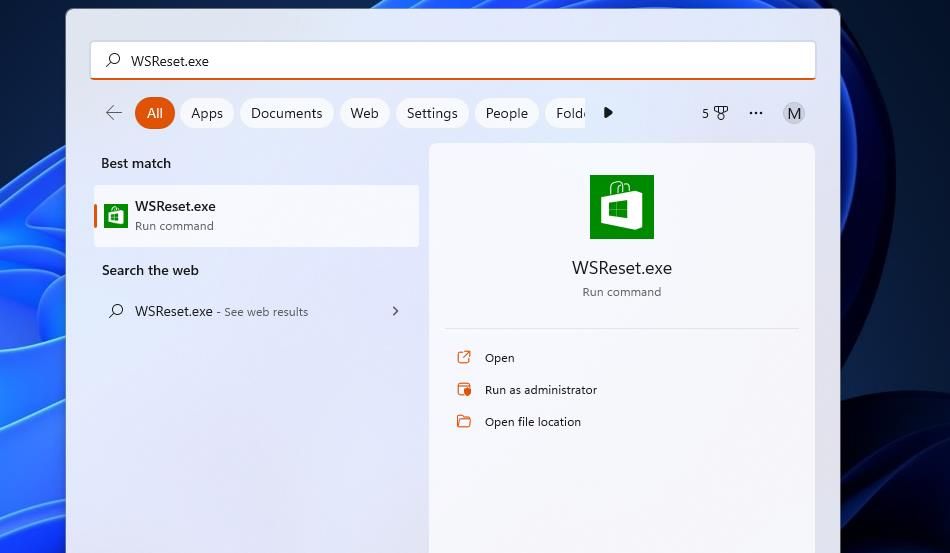Select the All filter tab
Screen dimensions: 950x553
(x=154, y=113)
